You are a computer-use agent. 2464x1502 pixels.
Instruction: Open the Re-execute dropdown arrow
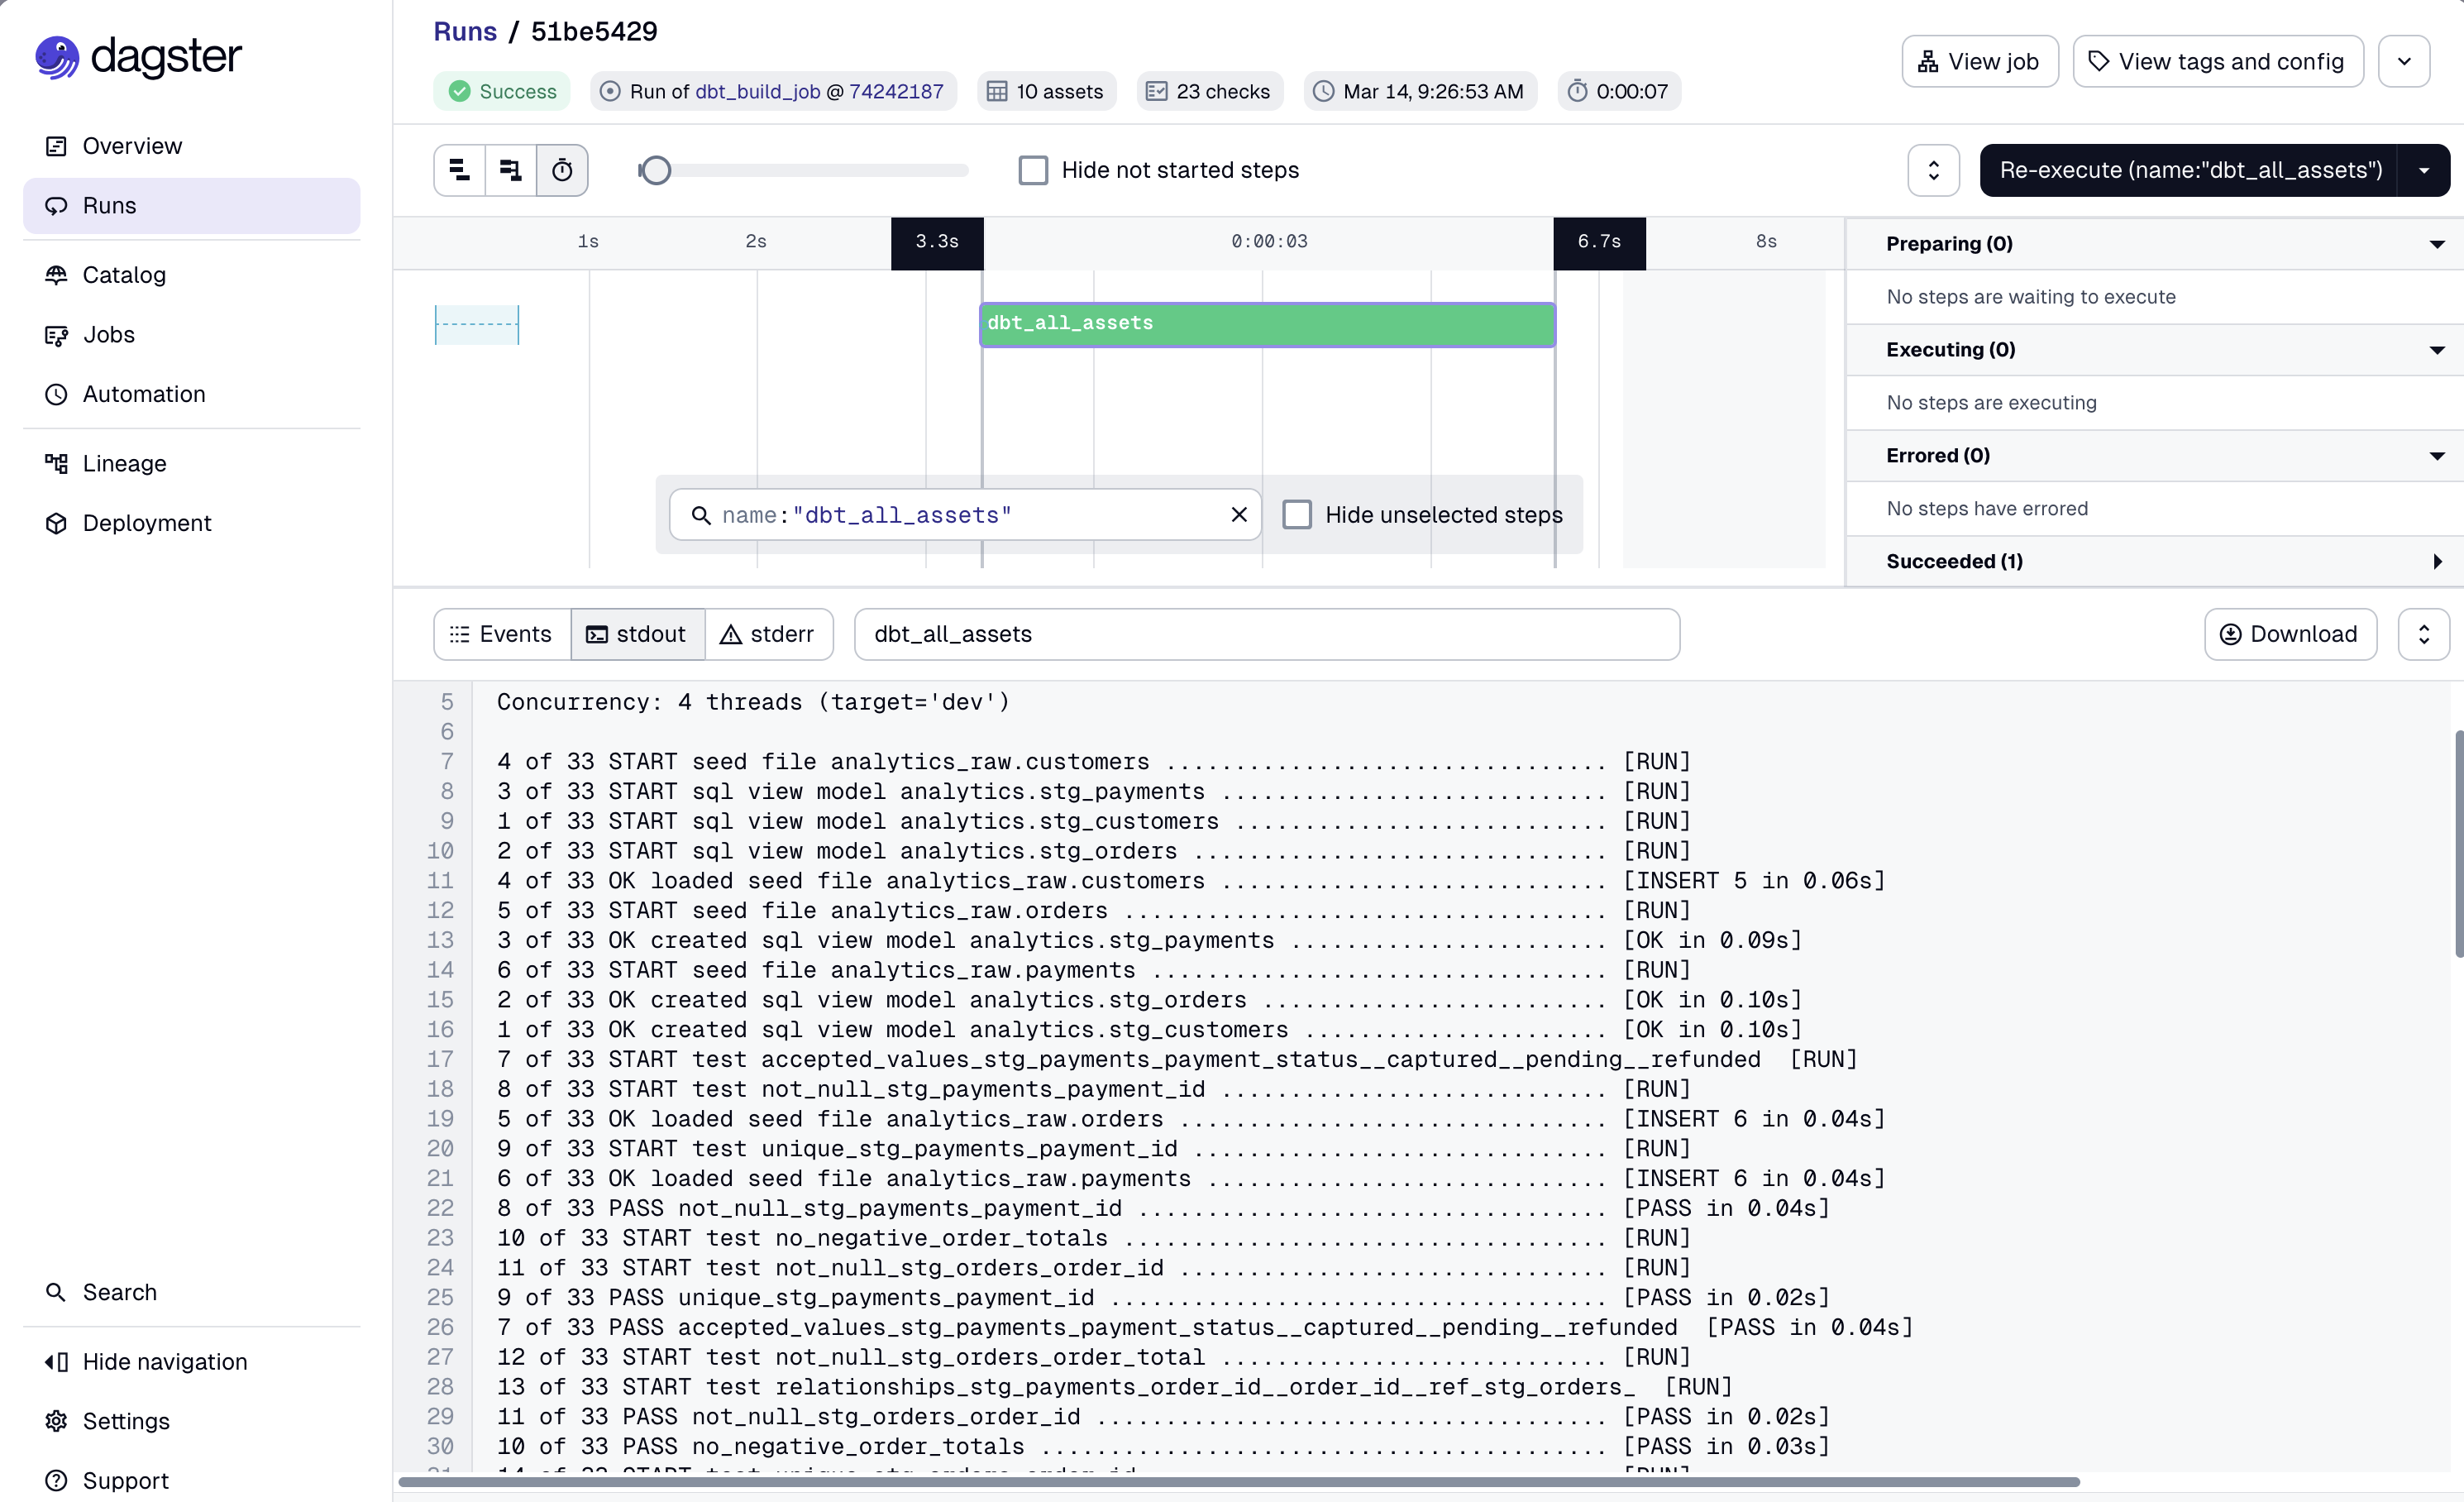click(x=2424, y=170)
